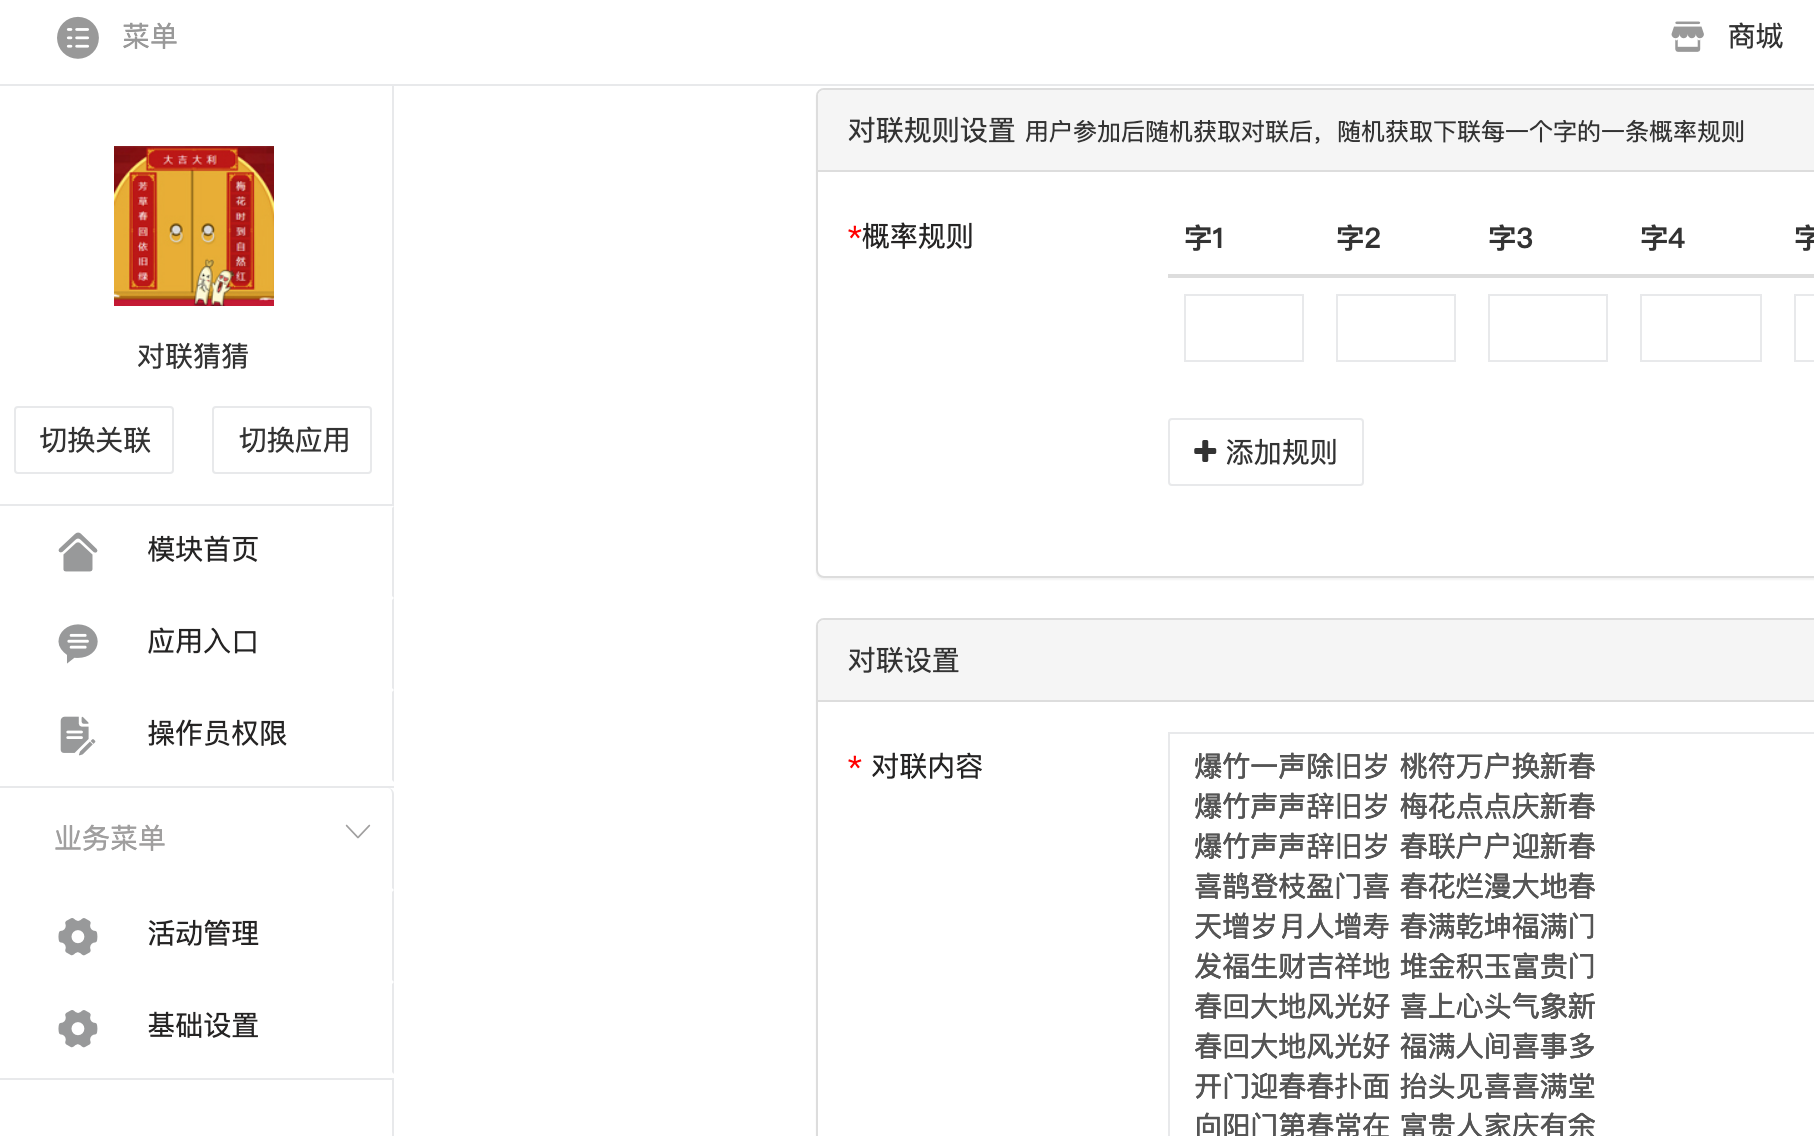Click the 字1 probability input field

(1243, 328)
